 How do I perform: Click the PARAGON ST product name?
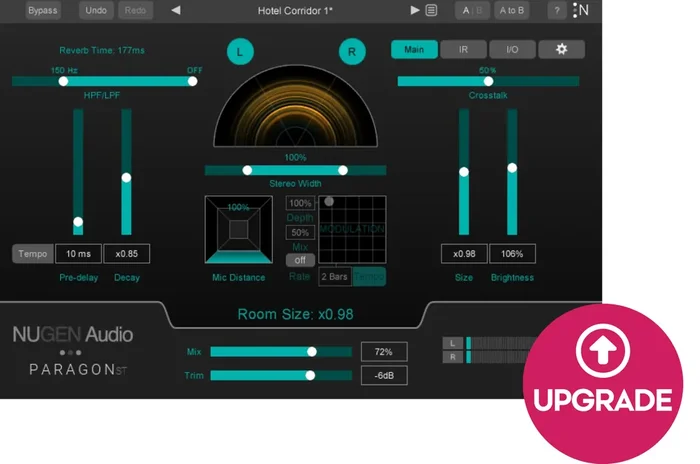pyautogui.click(x=78, y=370)
